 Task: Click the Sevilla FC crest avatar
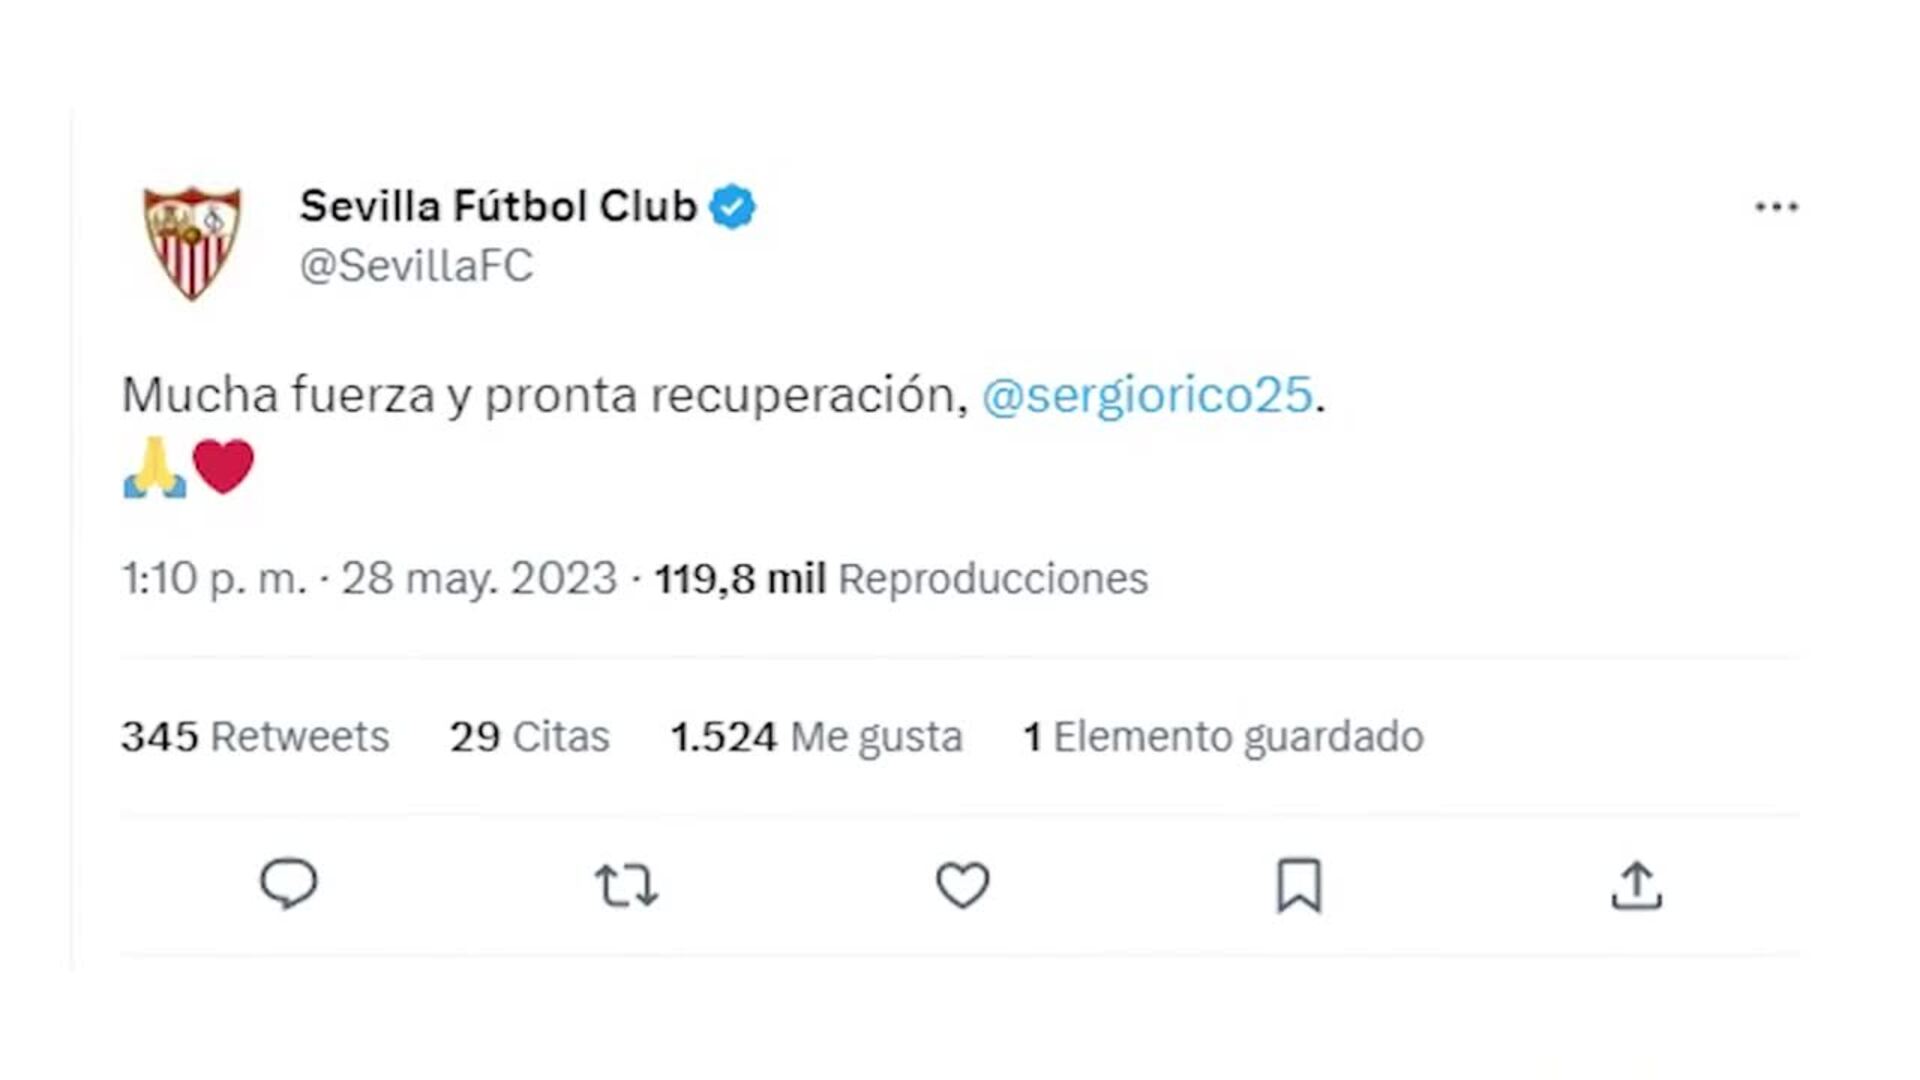point(192,242)
